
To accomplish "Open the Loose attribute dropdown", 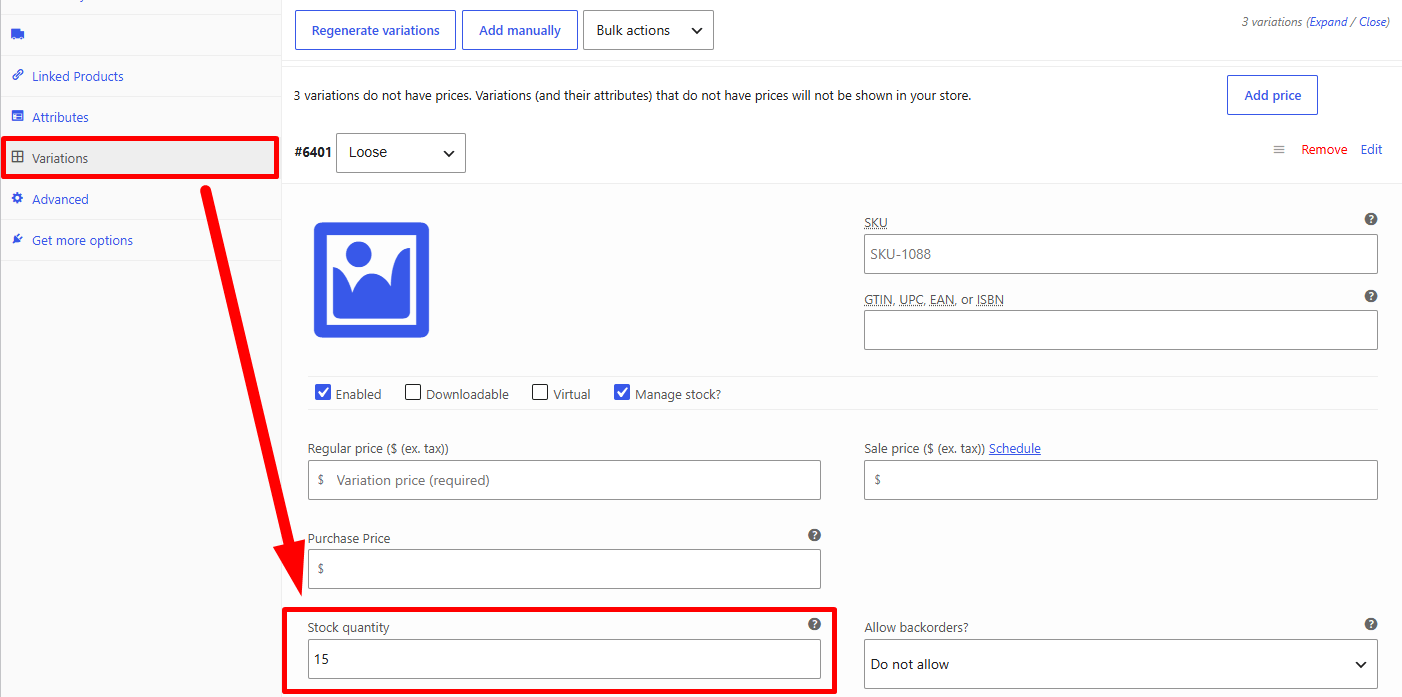I will click(x=401, y=152).
